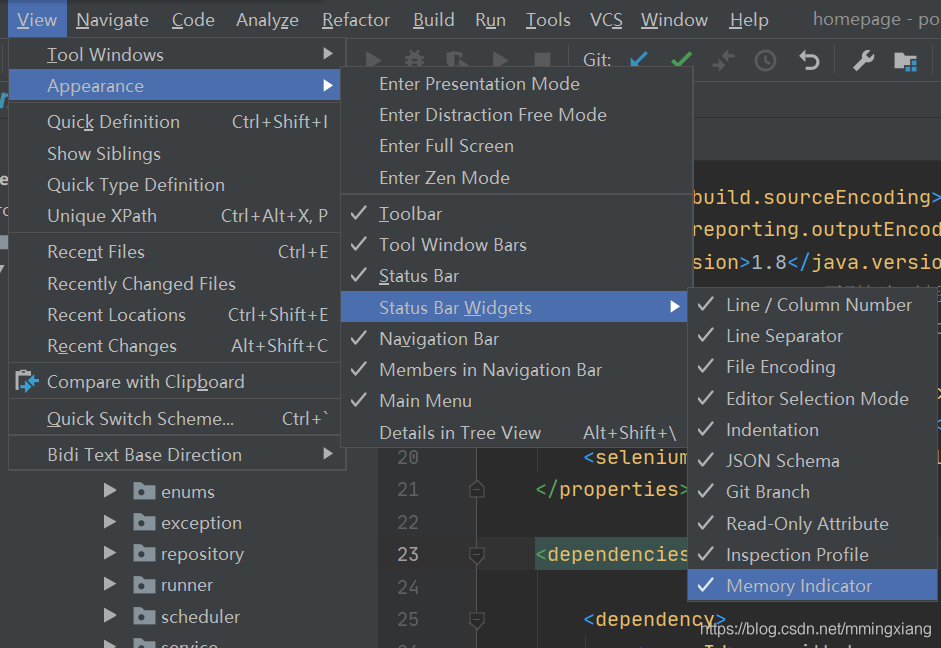Open Status Bar Widgets submenu
This screenshot has height=648, width=941.
[x=515, y=307]
